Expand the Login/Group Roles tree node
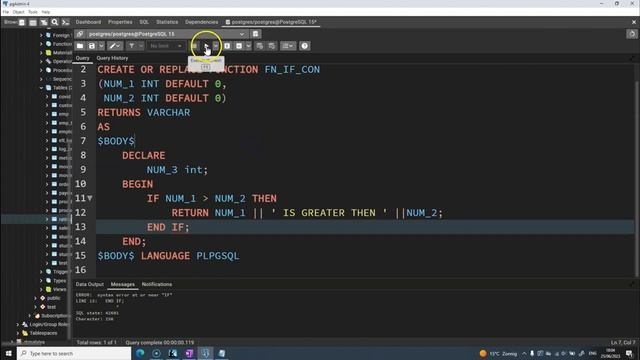This screenshot has height=360, width=640. click(x=18, y=324)
